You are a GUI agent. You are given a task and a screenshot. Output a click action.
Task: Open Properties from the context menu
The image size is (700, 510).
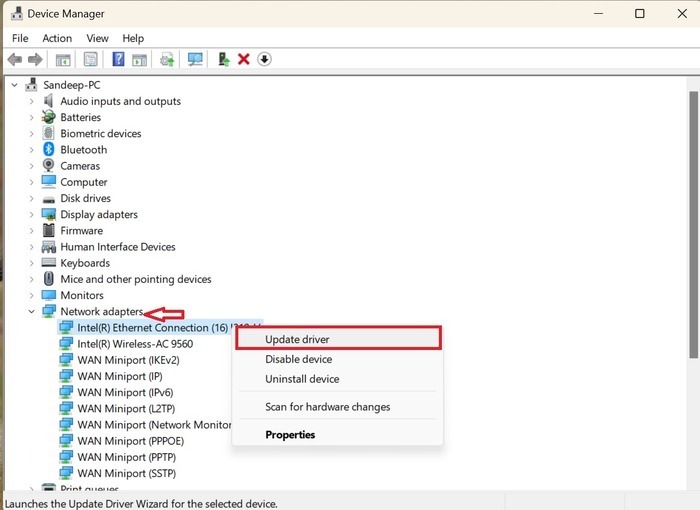pyautogui.click(x=338, y=435)
